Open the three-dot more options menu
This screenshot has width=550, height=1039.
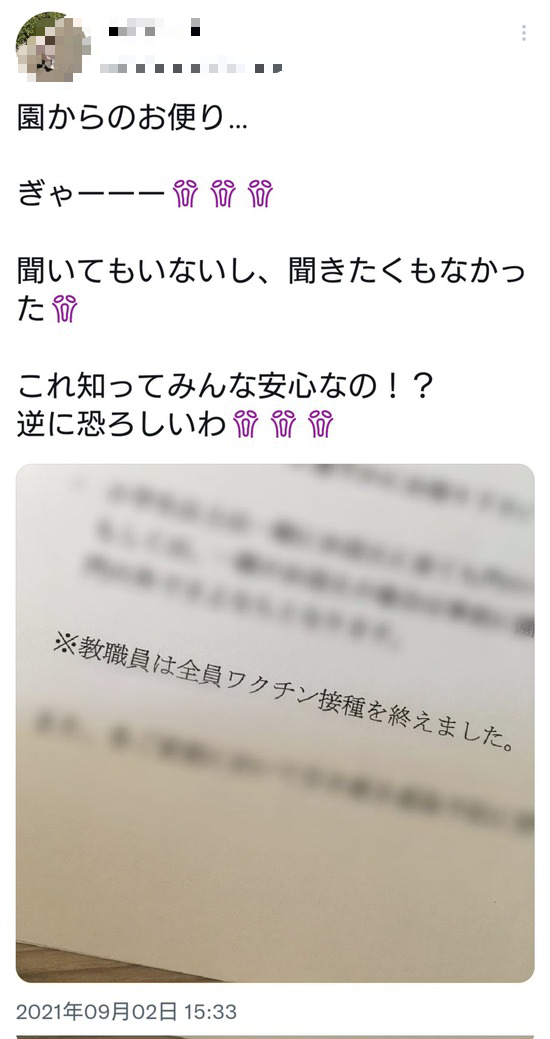coord(523,33)
